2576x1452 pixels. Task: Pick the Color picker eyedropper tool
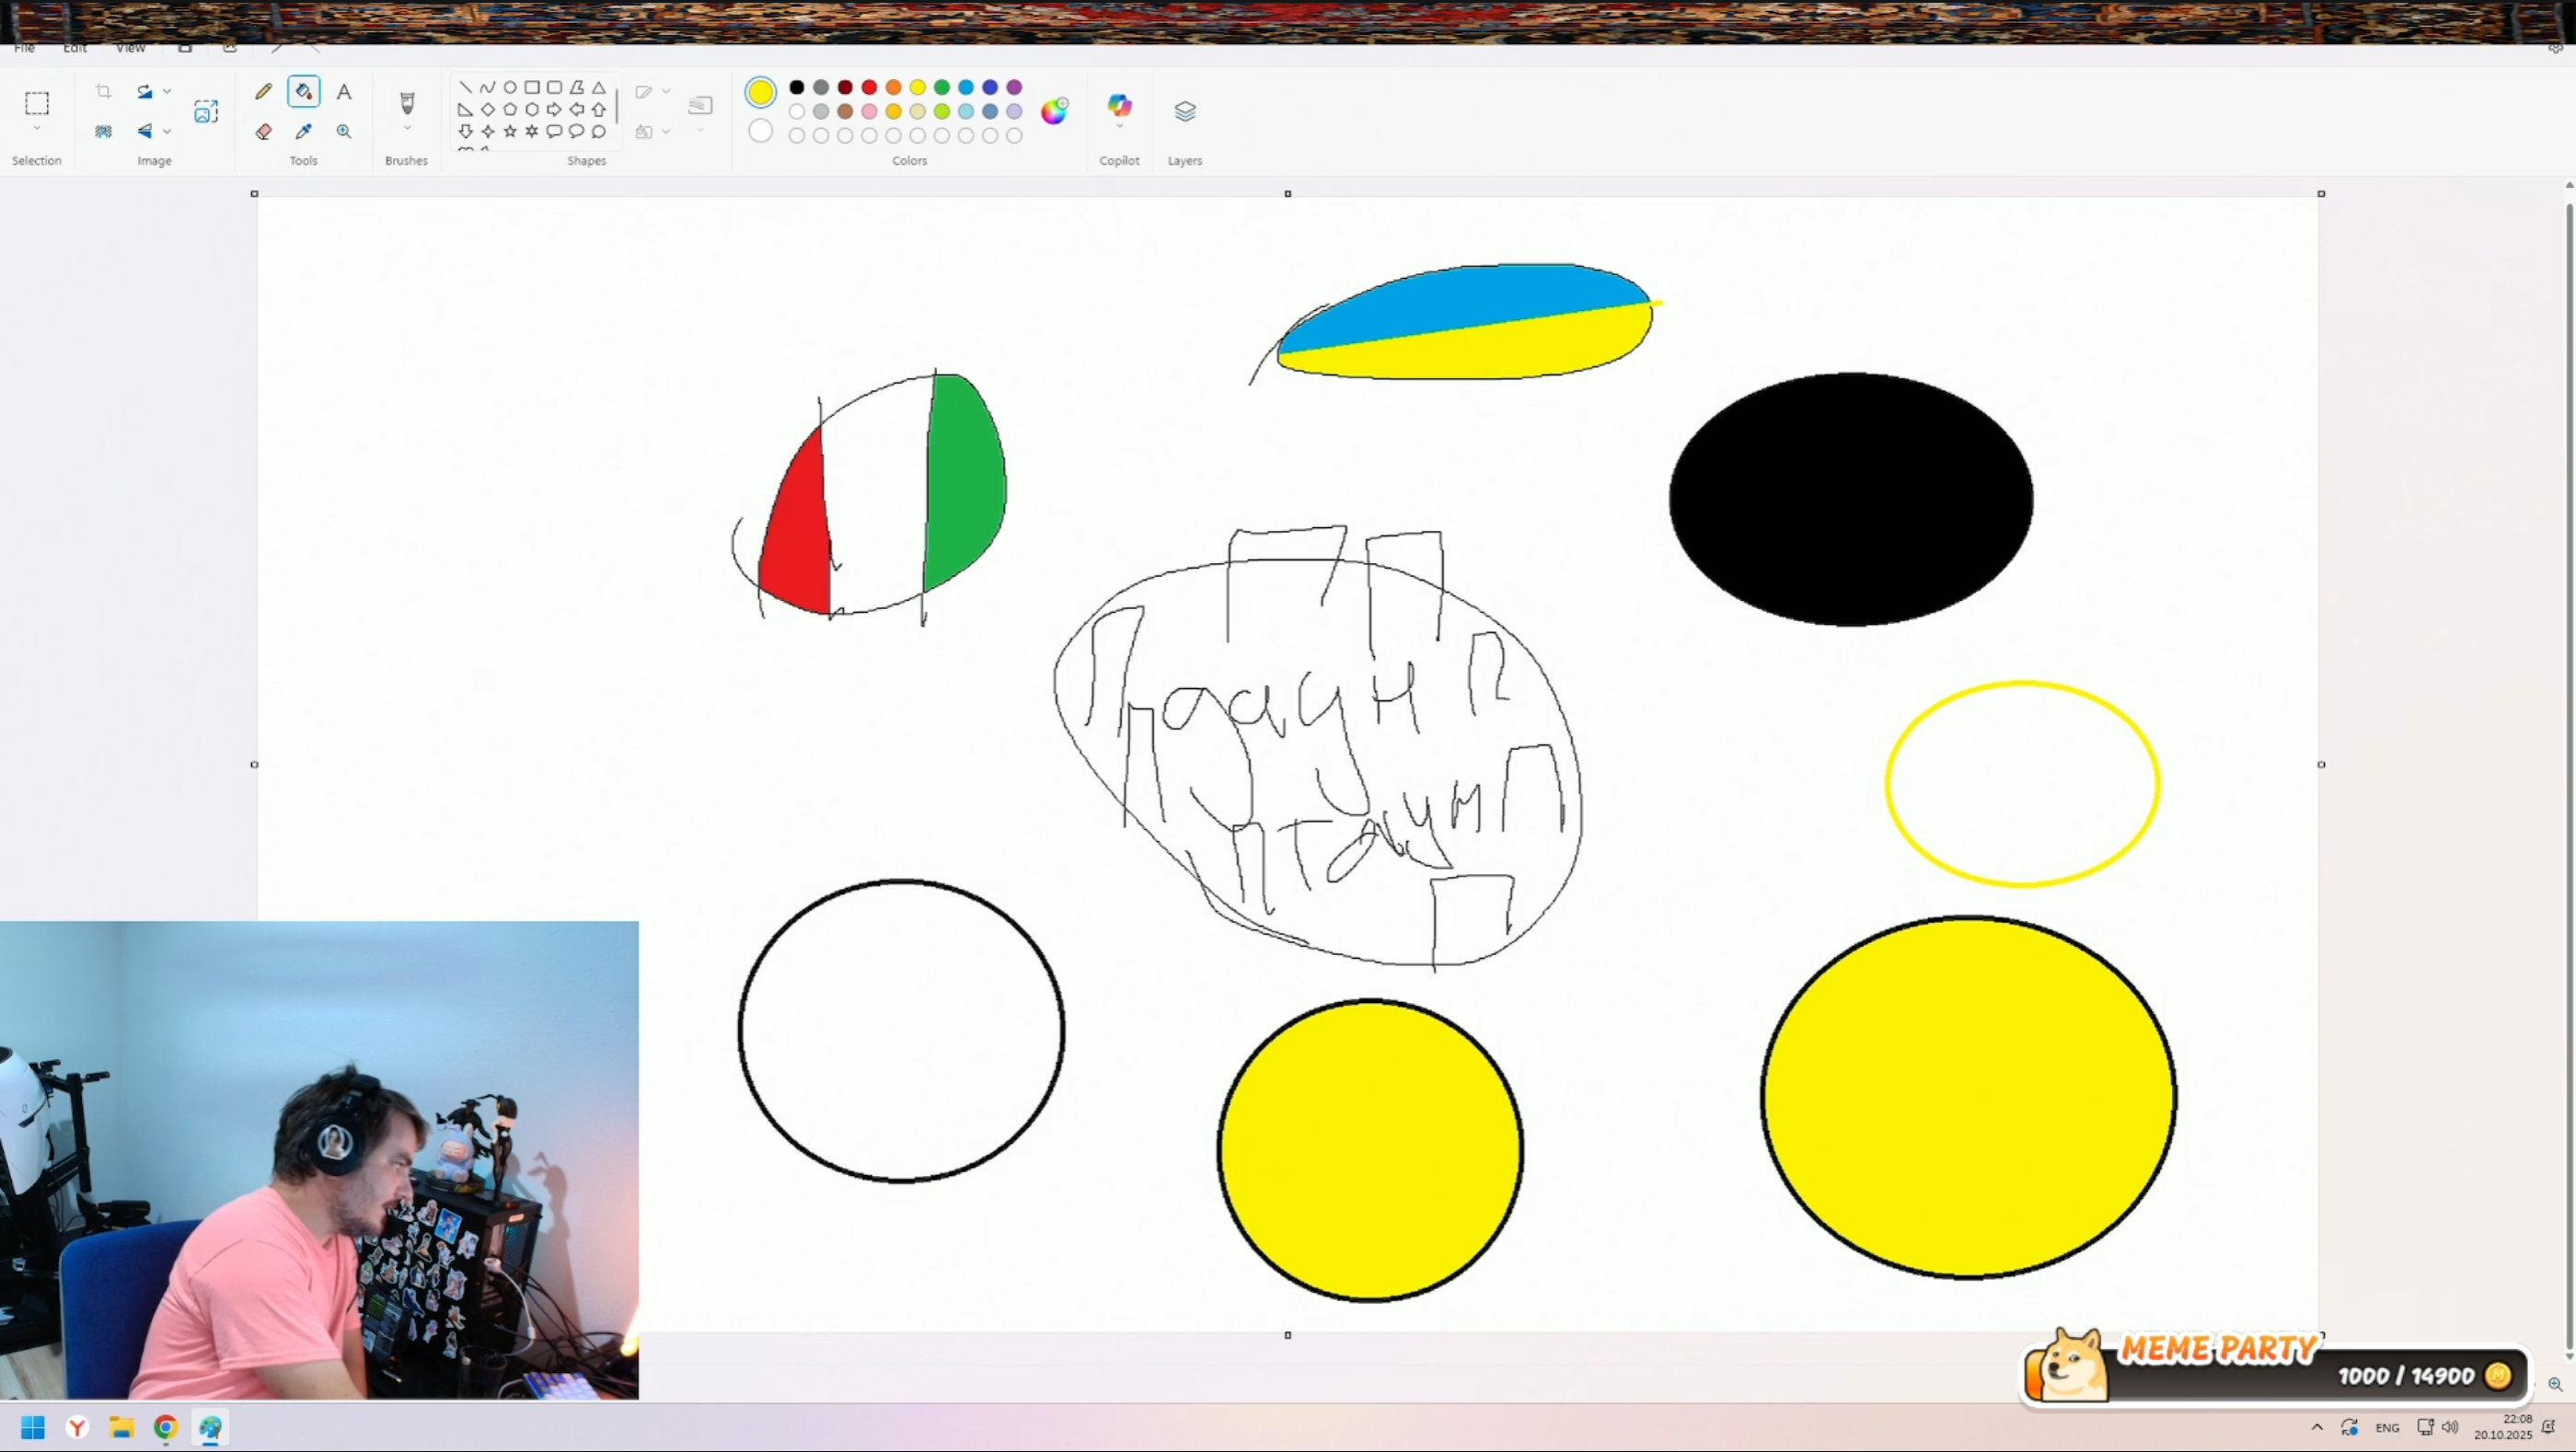click(304, 131)
